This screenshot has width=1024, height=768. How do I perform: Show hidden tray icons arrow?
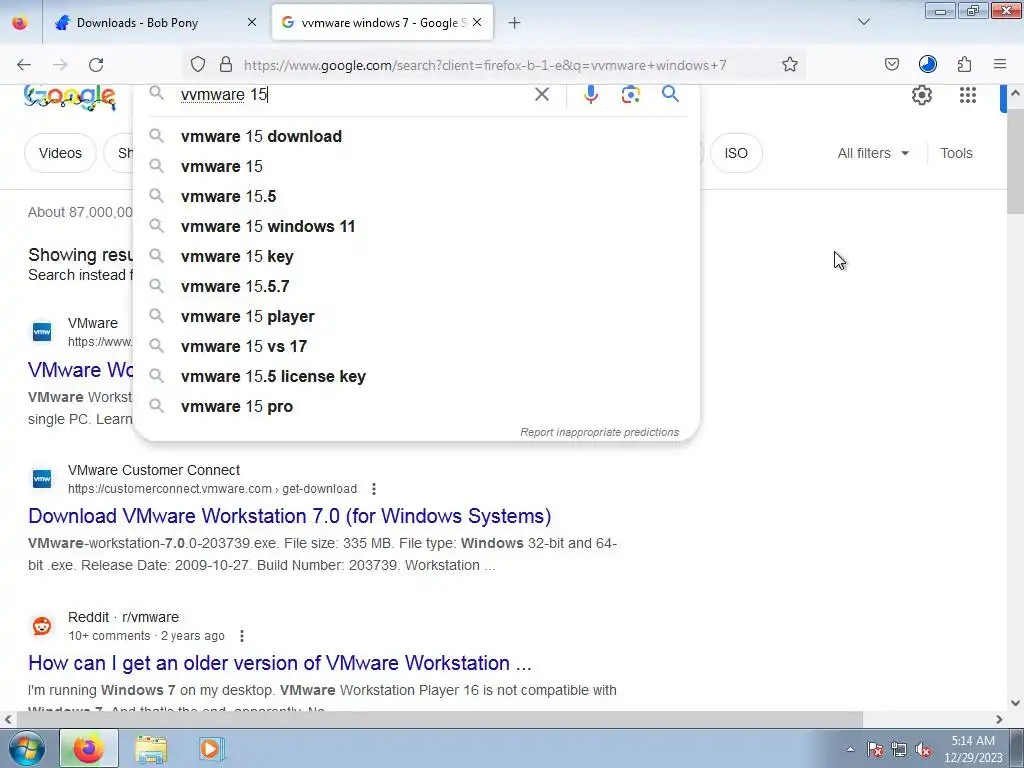tap(850, 749)
